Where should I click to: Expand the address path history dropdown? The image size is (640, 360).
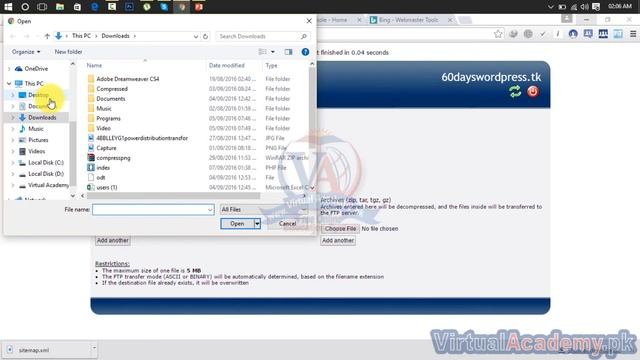click(x=196, y=36)
